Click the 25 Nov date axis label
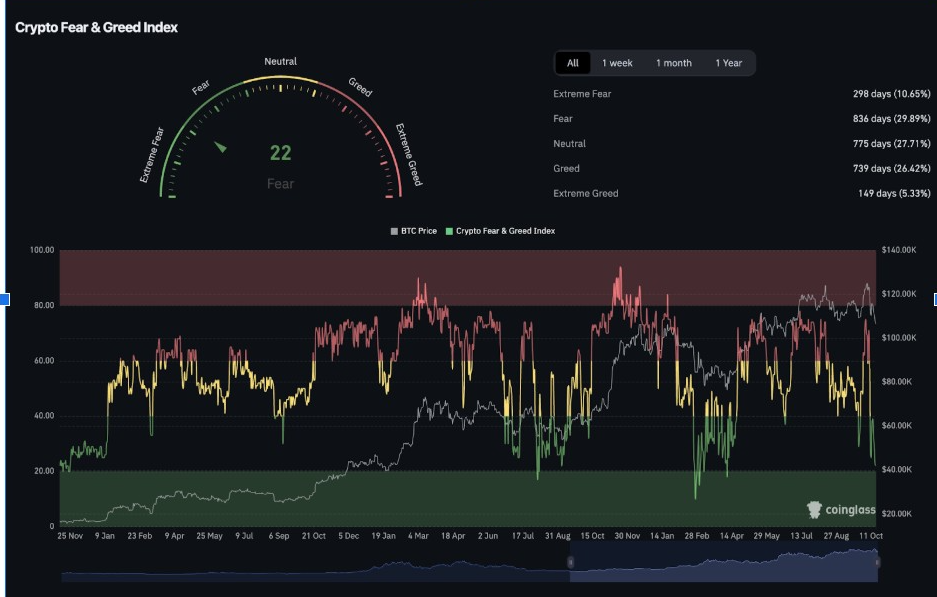This screenshot has height=597, width=937. click(70, 536)
